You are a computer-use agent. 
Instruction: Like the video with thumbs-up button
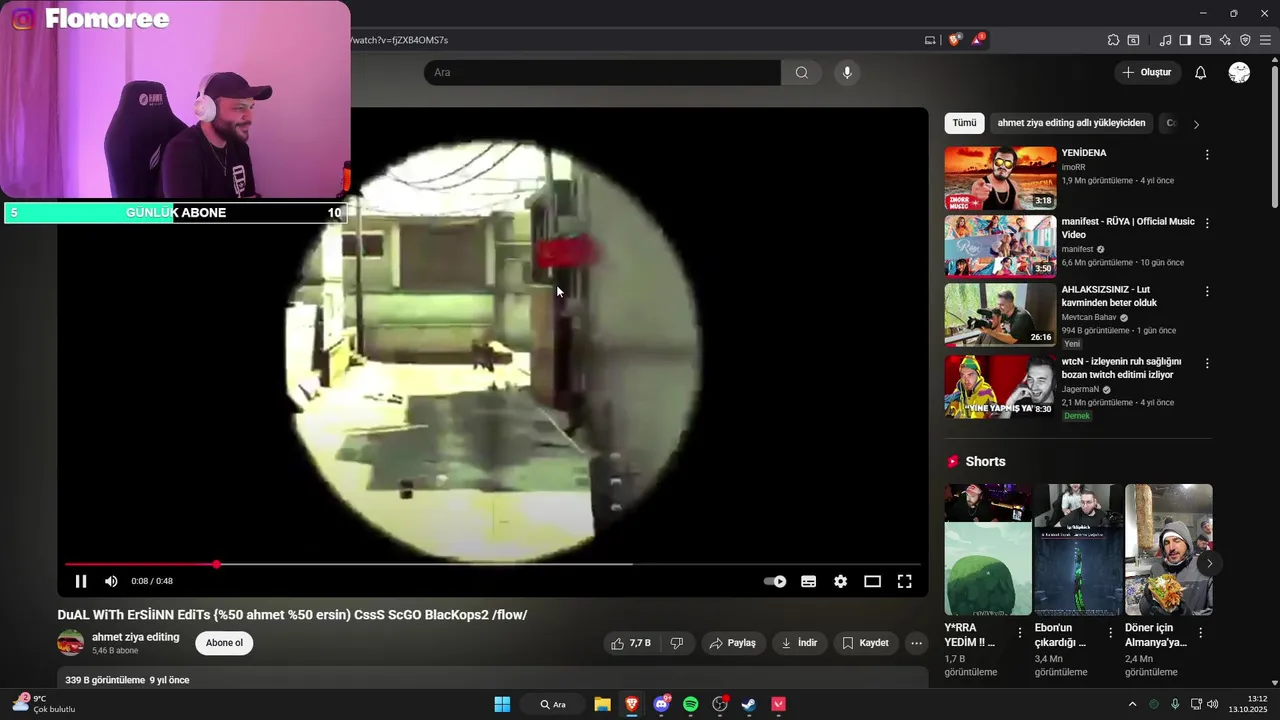(x=631, y=643)
